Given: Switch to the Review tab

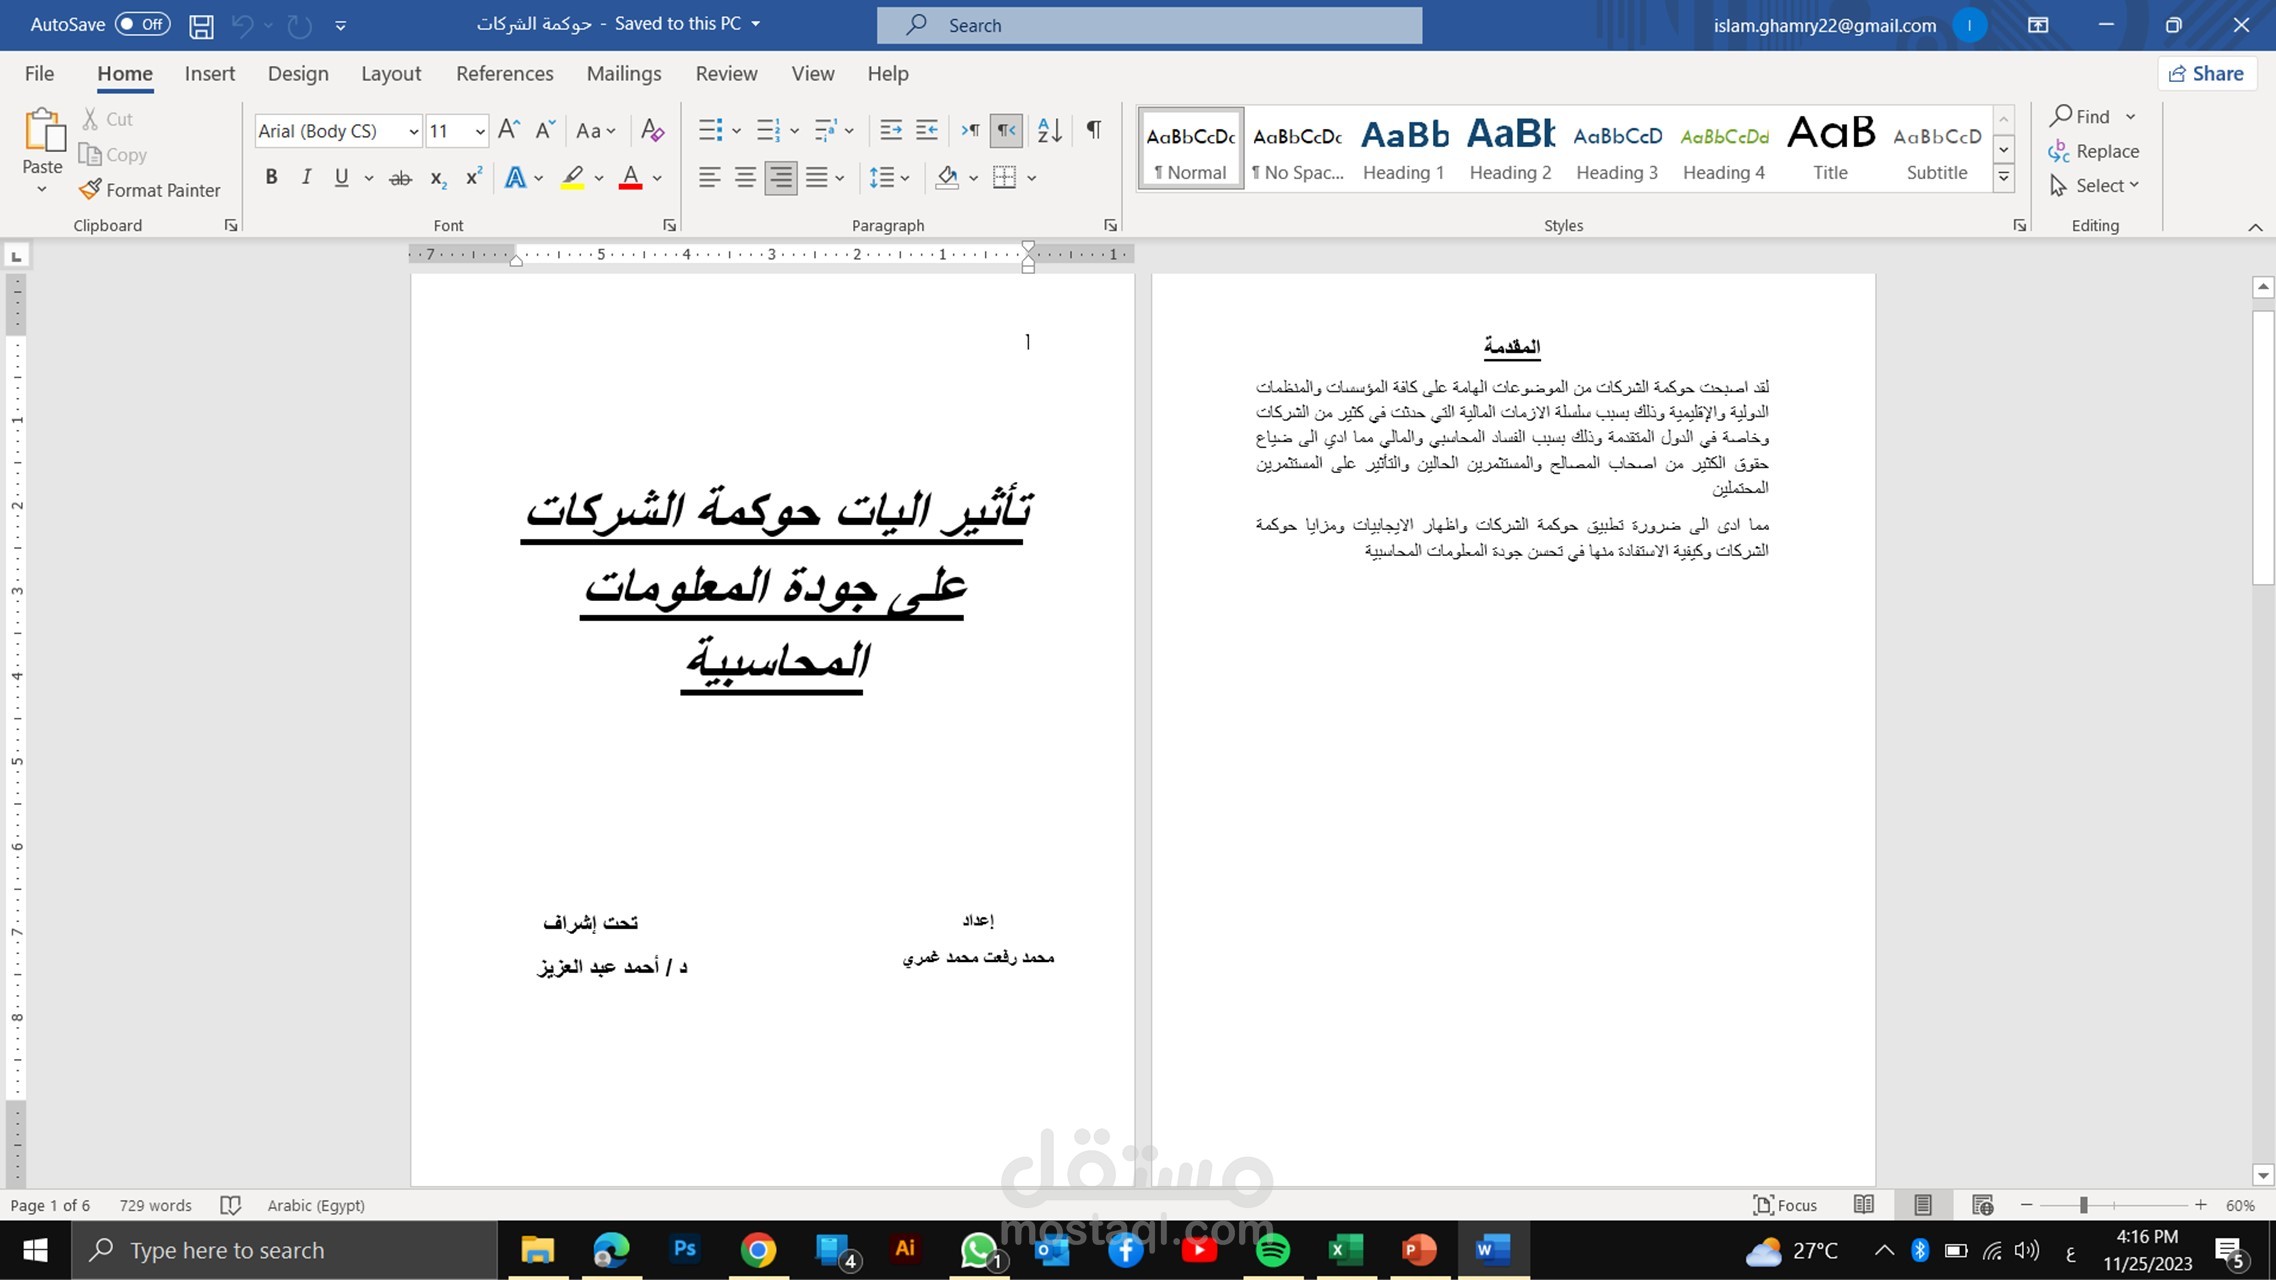Looking at the screenshot, I should [726, 74].
